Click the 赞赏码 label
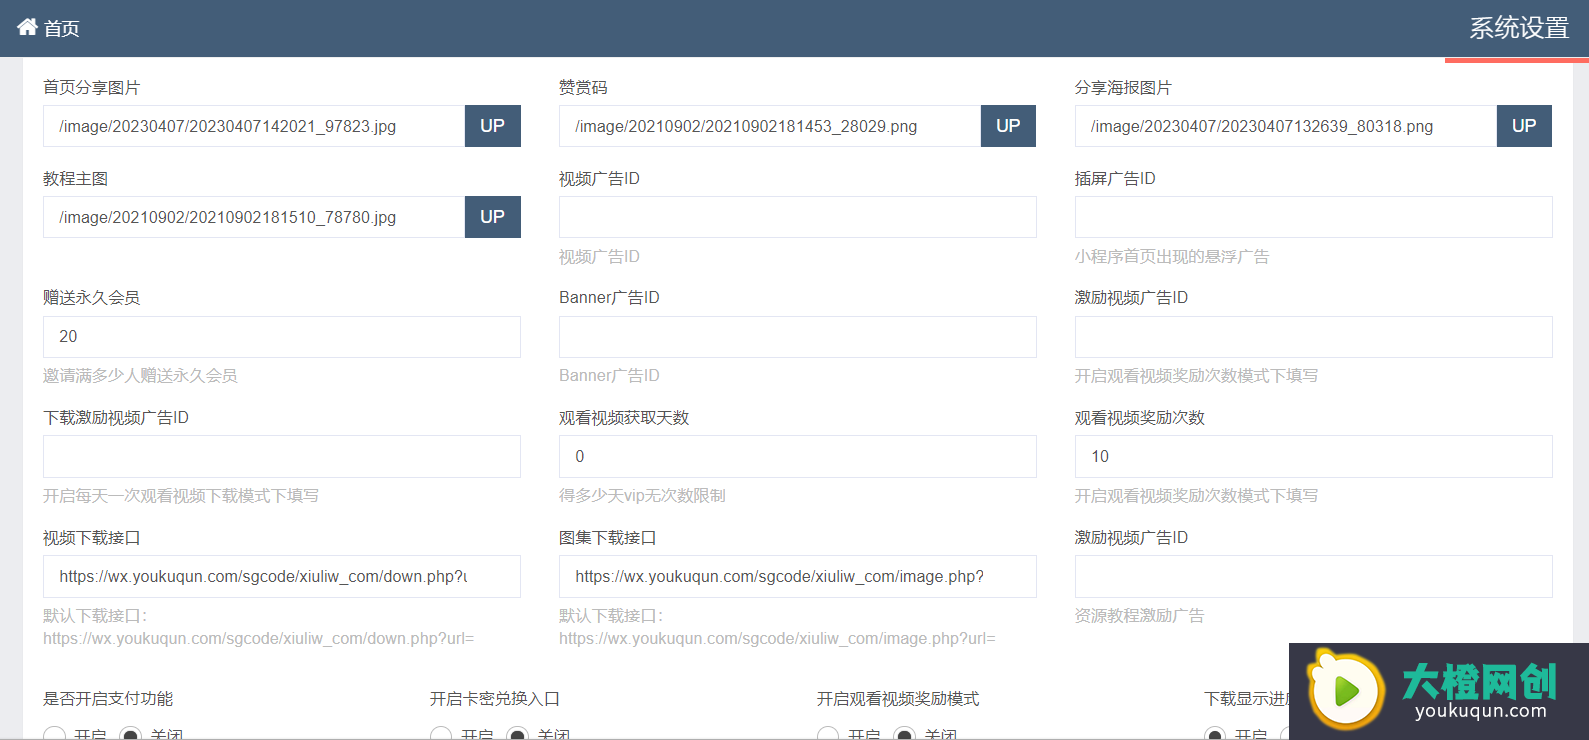1589x740 pixels. click(x=583, y=88)
